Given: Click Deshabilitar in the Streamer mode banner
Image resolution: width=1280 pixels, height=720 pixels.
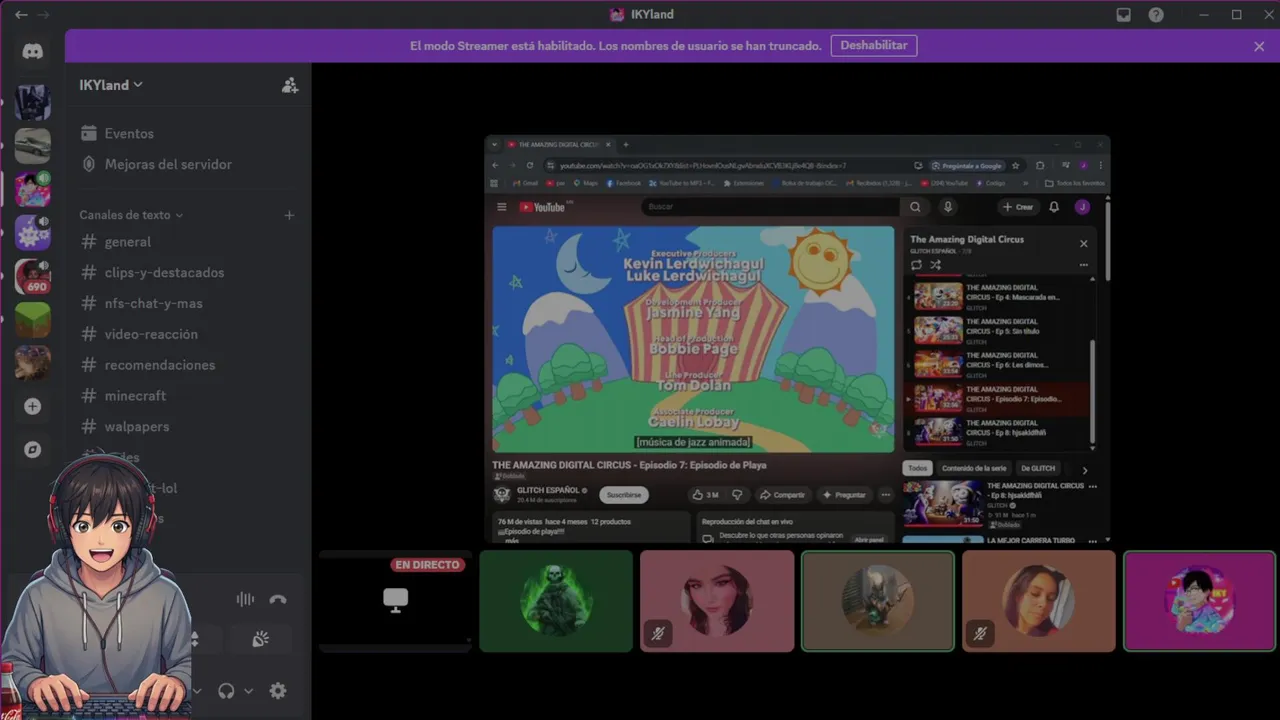Looking at the screenshot, I should pyautogui.click(x=874, y=46).
